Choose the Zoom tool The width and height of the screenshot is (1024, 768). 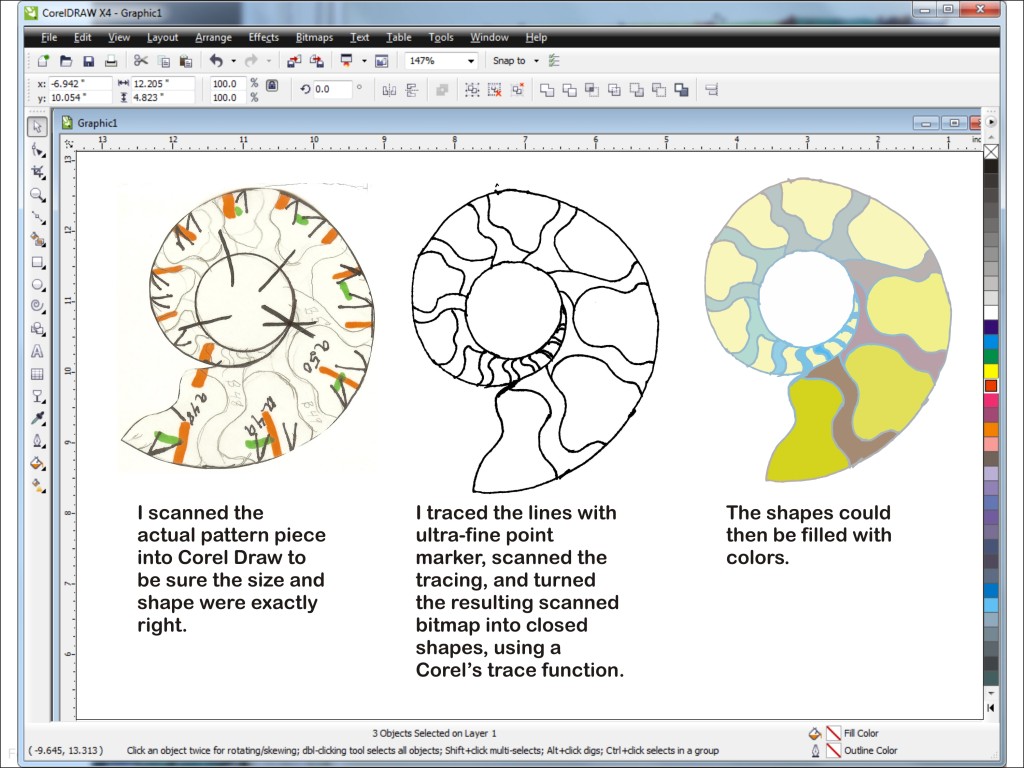pyautogui.click(x=37, y=195)
